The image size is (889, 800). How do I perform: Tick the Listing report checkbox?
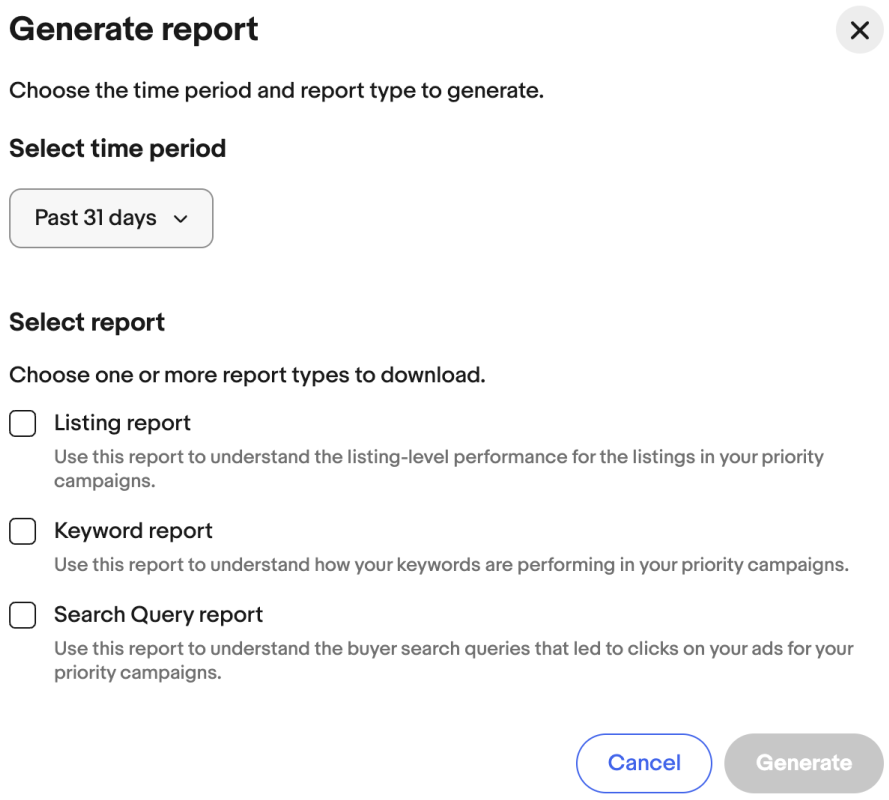23,424
